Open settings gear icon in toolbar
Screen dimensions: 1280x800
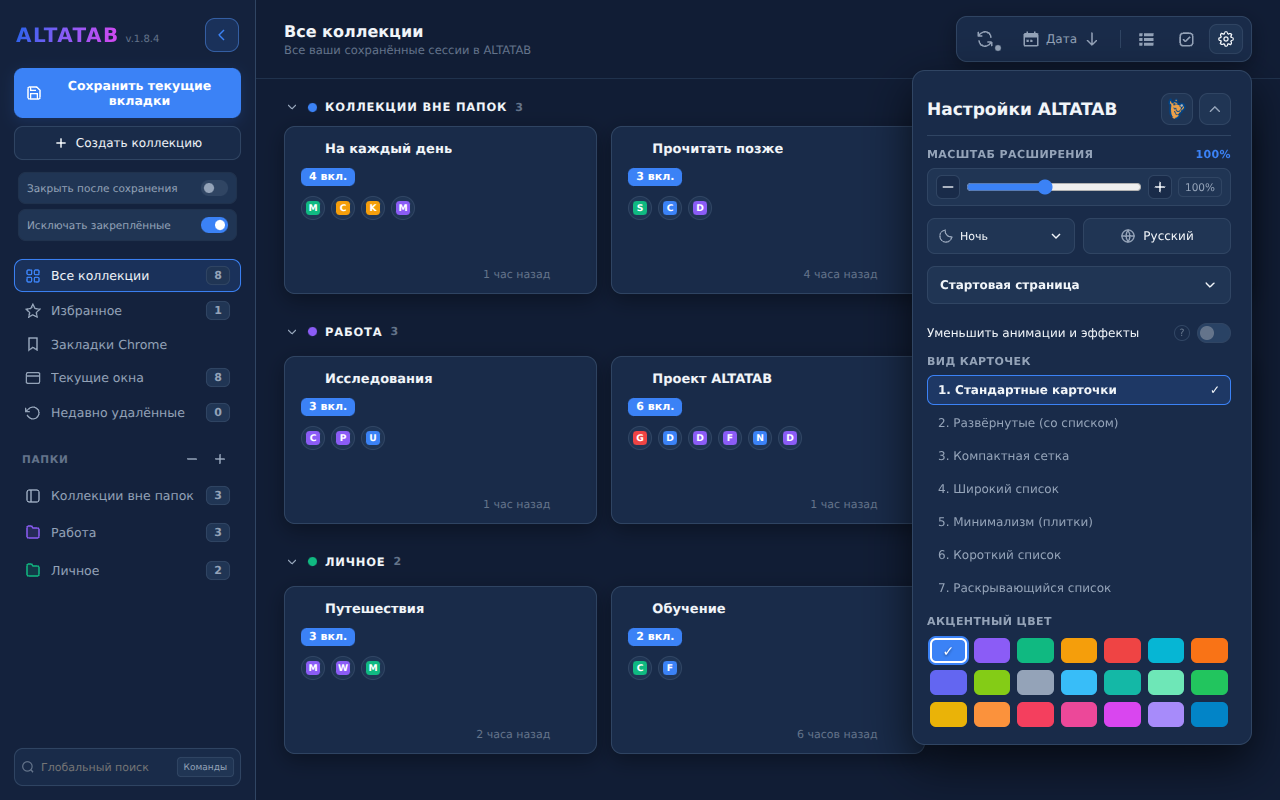click(1226, 39)
